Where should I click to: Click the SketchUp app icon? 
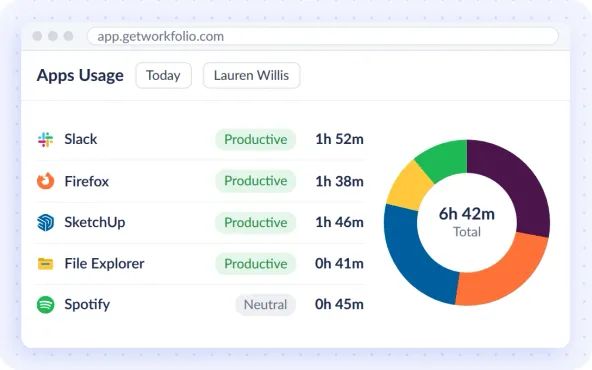point(45,222)
